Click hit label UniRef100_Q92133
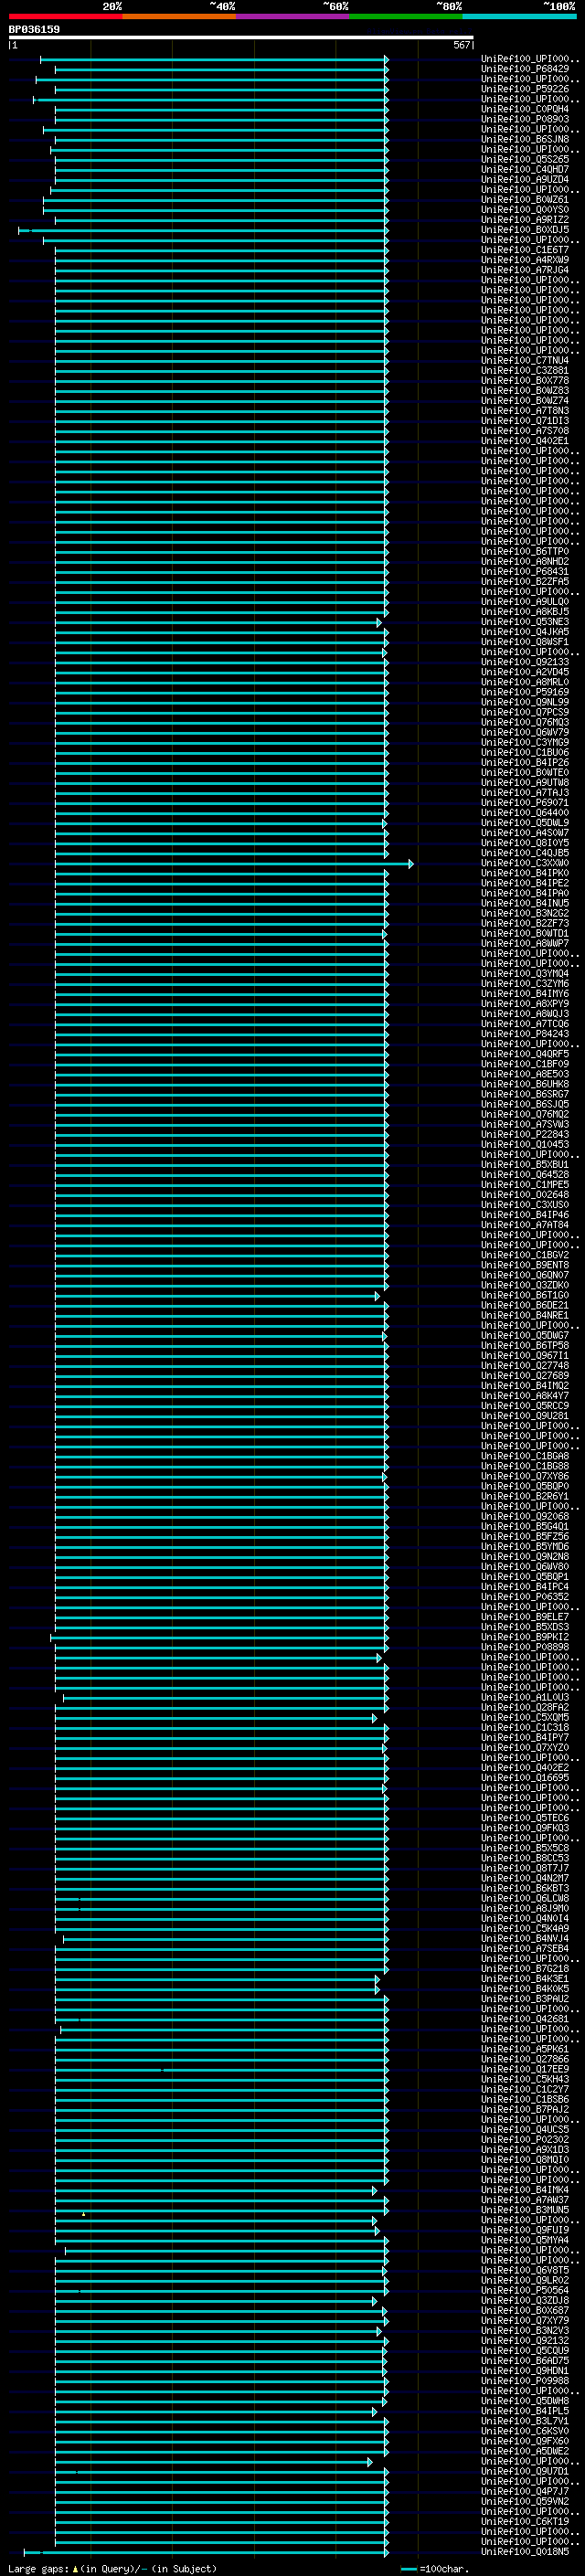Screen dimensions: 585x2576 click(525, 662)
